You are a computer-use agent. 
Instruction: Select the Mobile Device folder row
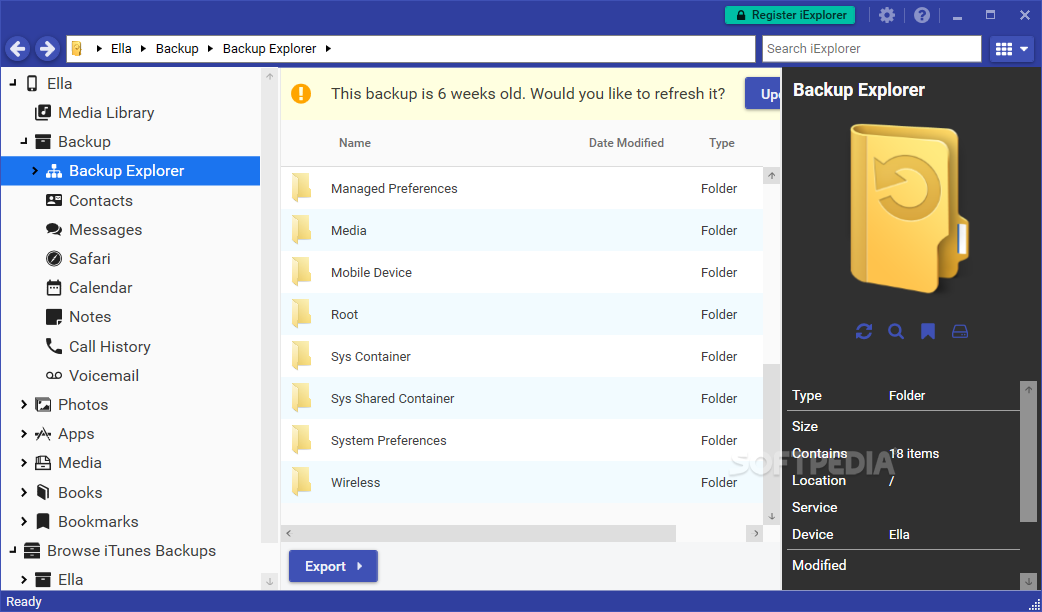[522, 272]
